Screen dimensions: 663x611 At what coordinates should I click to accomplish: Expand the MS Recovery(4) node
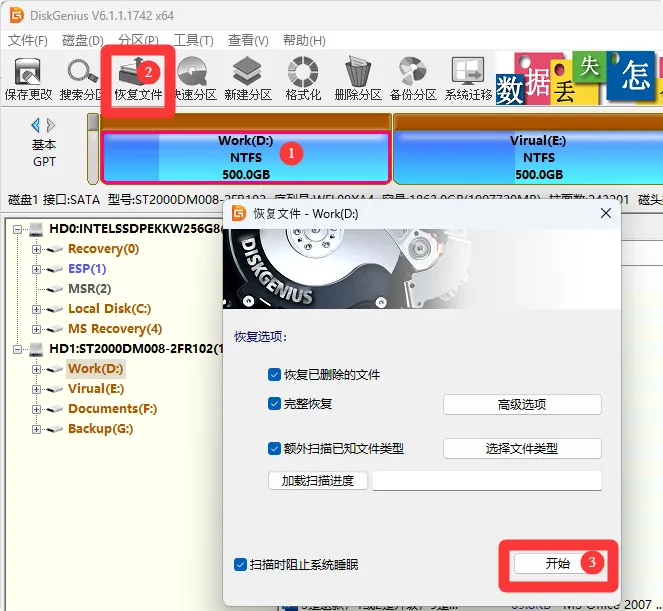[36, 329]
